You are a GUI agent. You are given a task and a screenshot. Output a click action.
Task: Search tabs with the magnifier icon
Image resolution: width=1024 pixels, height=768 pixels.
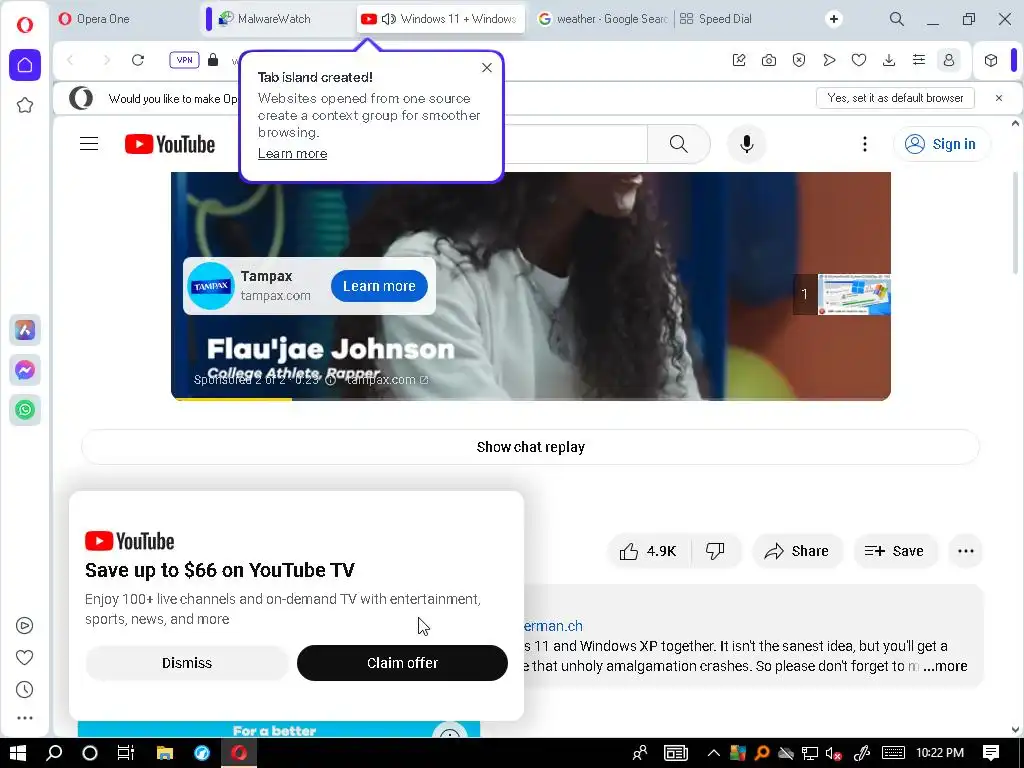(x=897, y=19)
